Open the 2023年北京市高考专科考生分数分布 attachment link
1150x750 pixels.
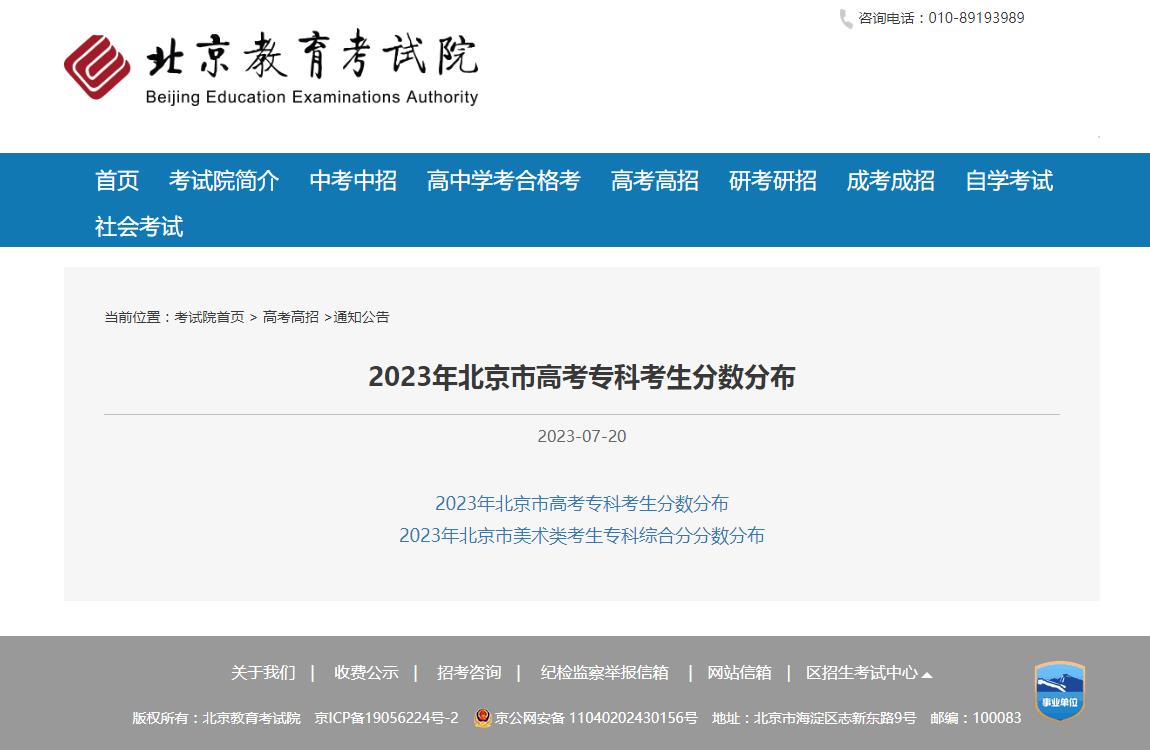[582, 504]
